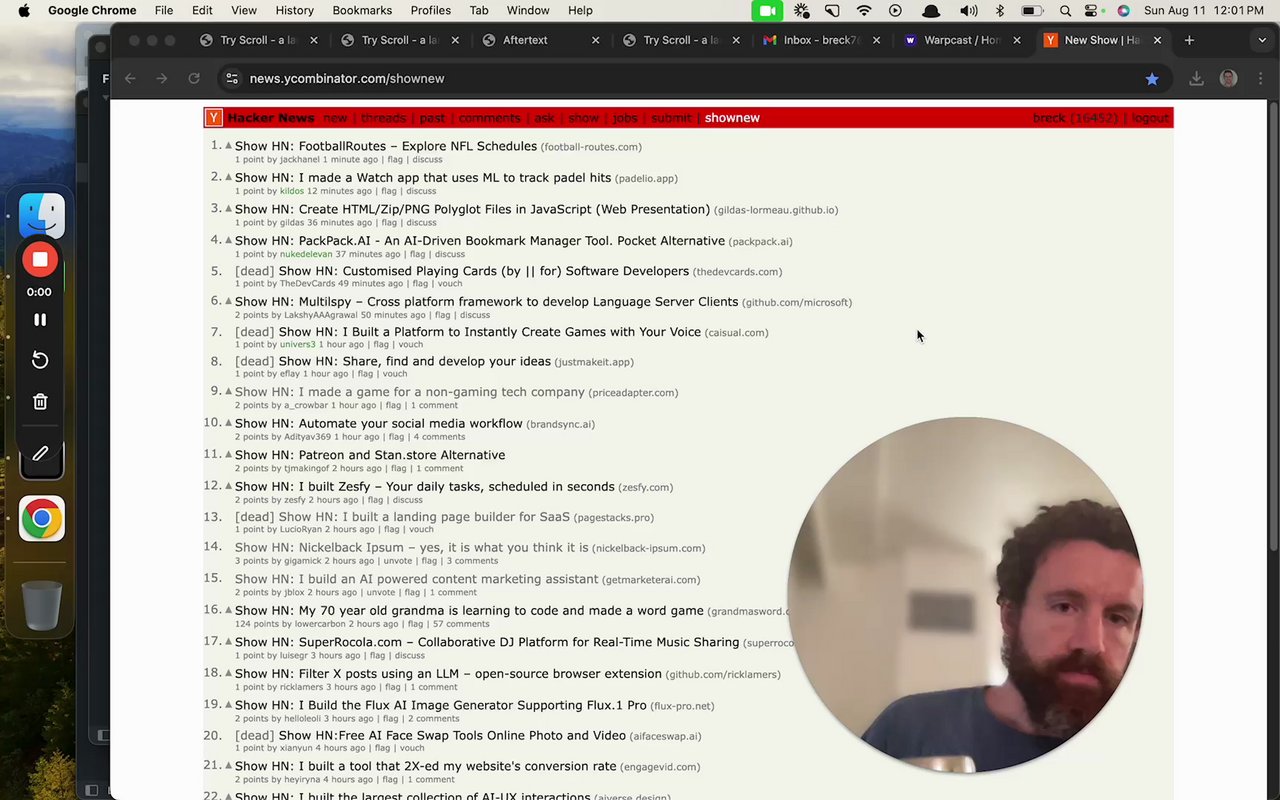This screenshot has width=1280, height=800.
Task: Upvote the SuperRocola.com post
Action: pyautogui.click(x=228, y=642)
